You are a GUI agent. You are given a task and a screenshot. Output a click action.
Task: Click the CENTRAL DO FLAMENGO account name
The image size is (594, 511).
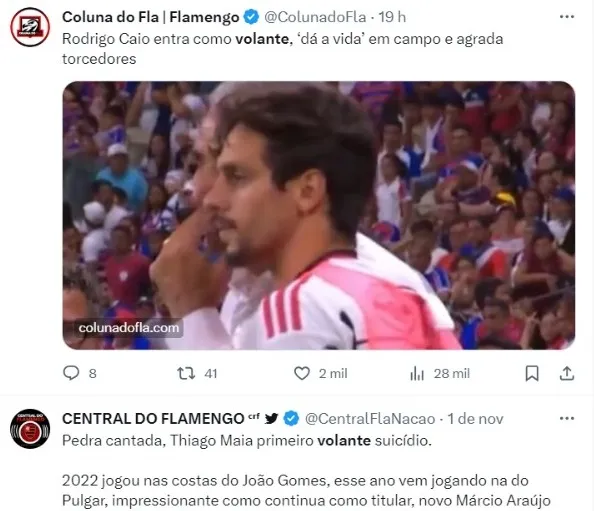153,419
